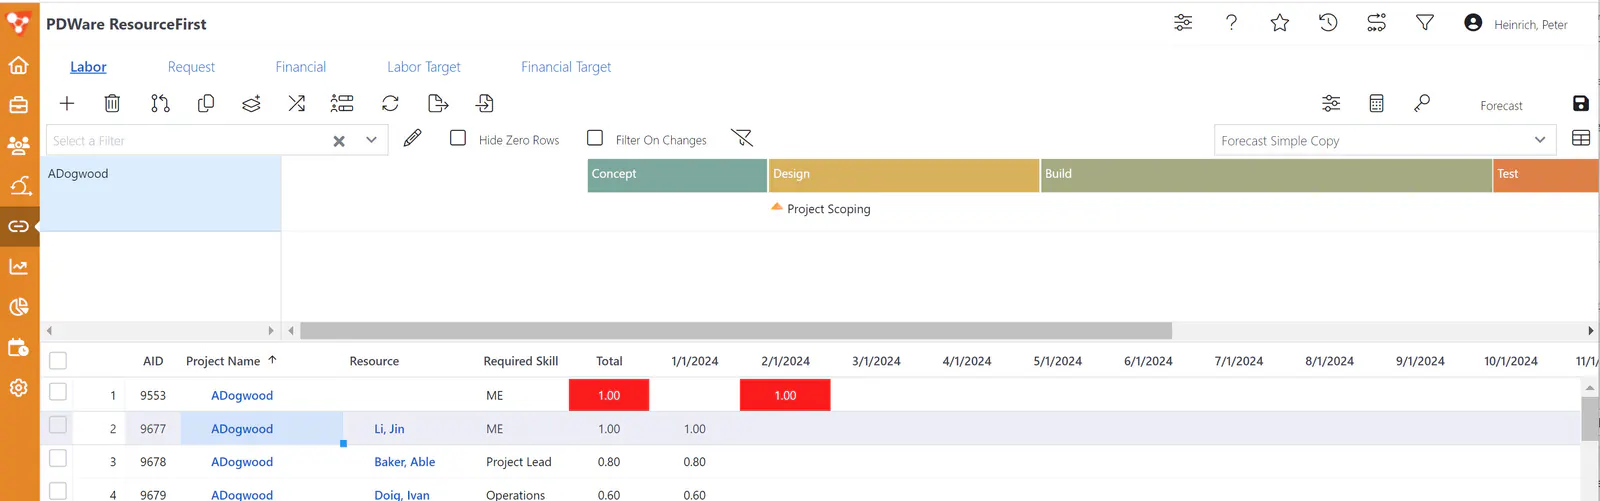Click the Project Scoping milestone marker

[776, 207]
